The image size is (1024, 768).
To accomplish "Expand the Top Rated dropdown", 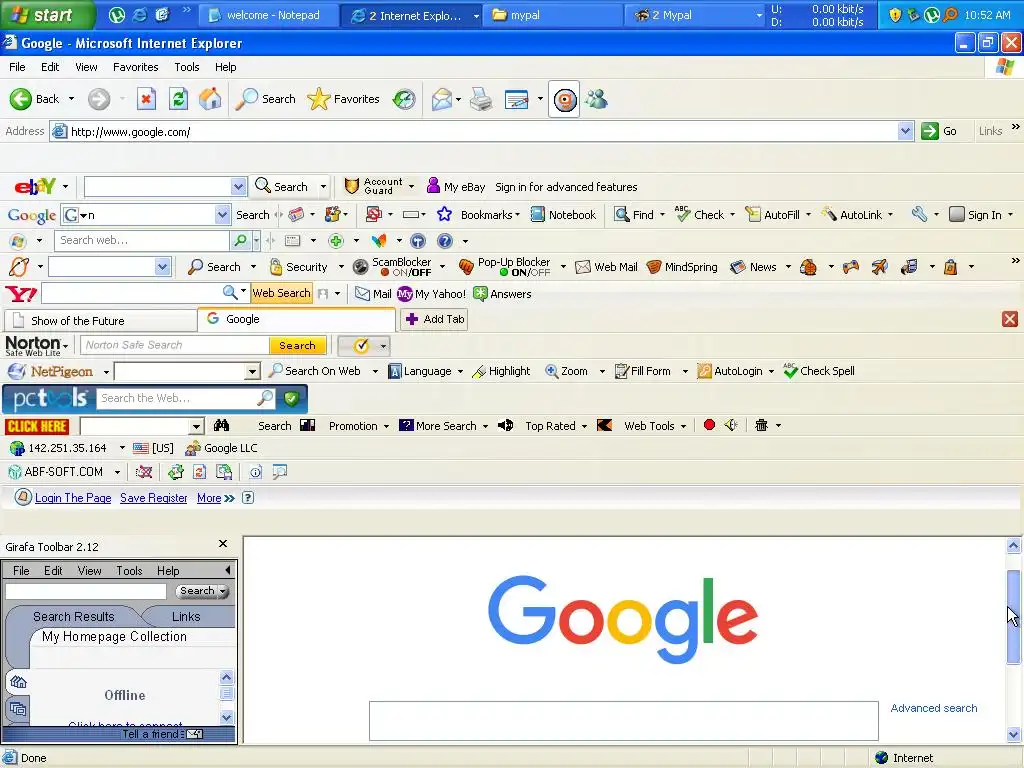I will (584, 426).
